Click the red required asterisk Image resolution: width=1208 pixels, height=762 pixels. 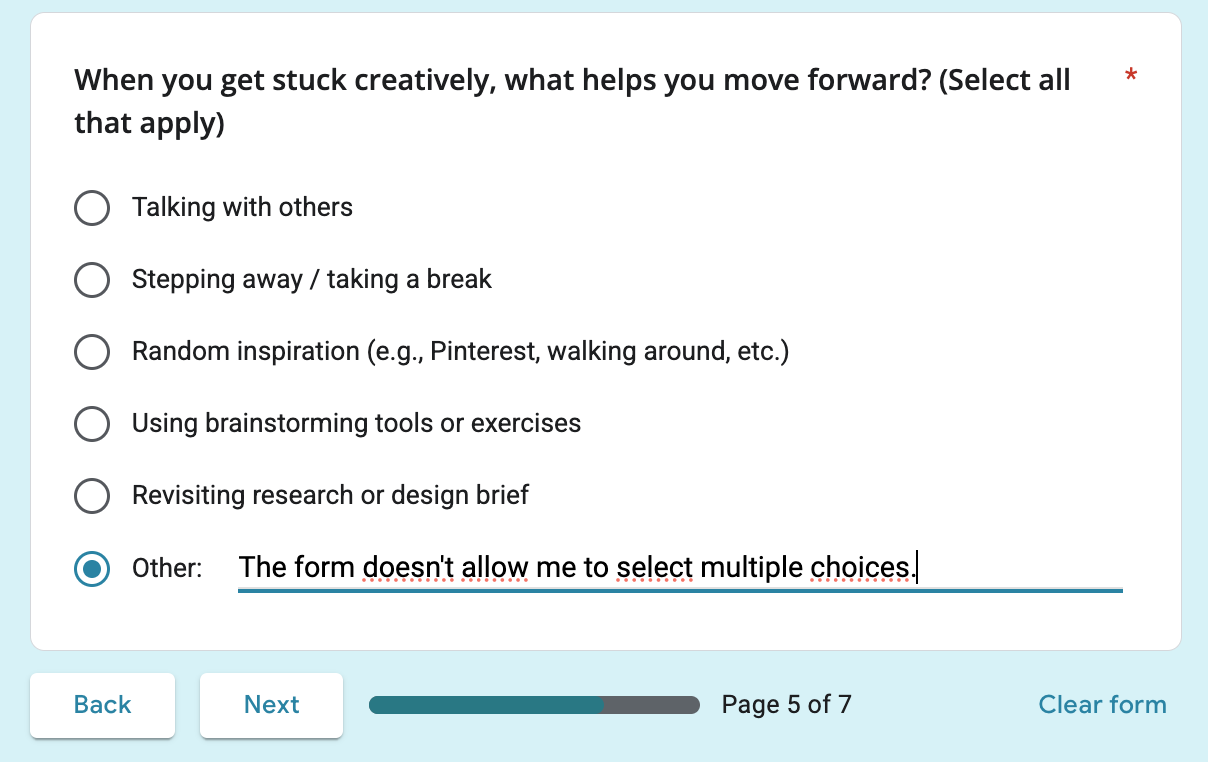point(1131,78)
